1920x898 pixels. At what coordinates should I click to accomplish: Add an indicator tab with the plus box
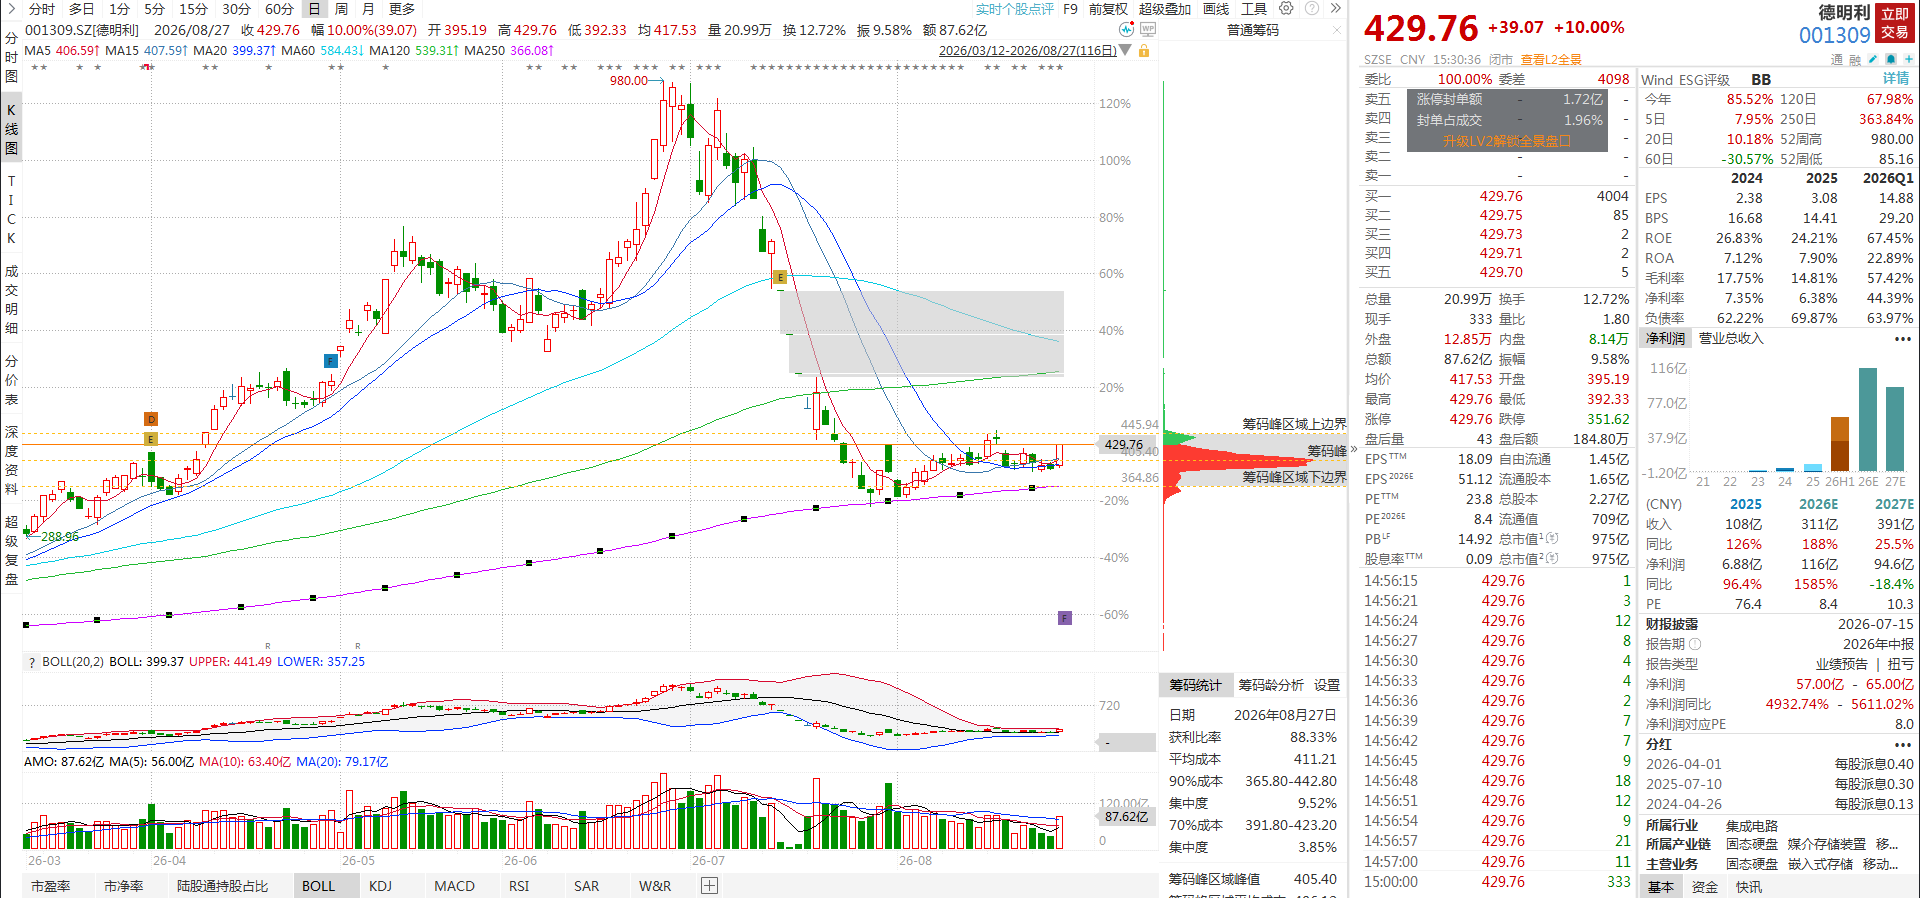(x=709, y=885)
